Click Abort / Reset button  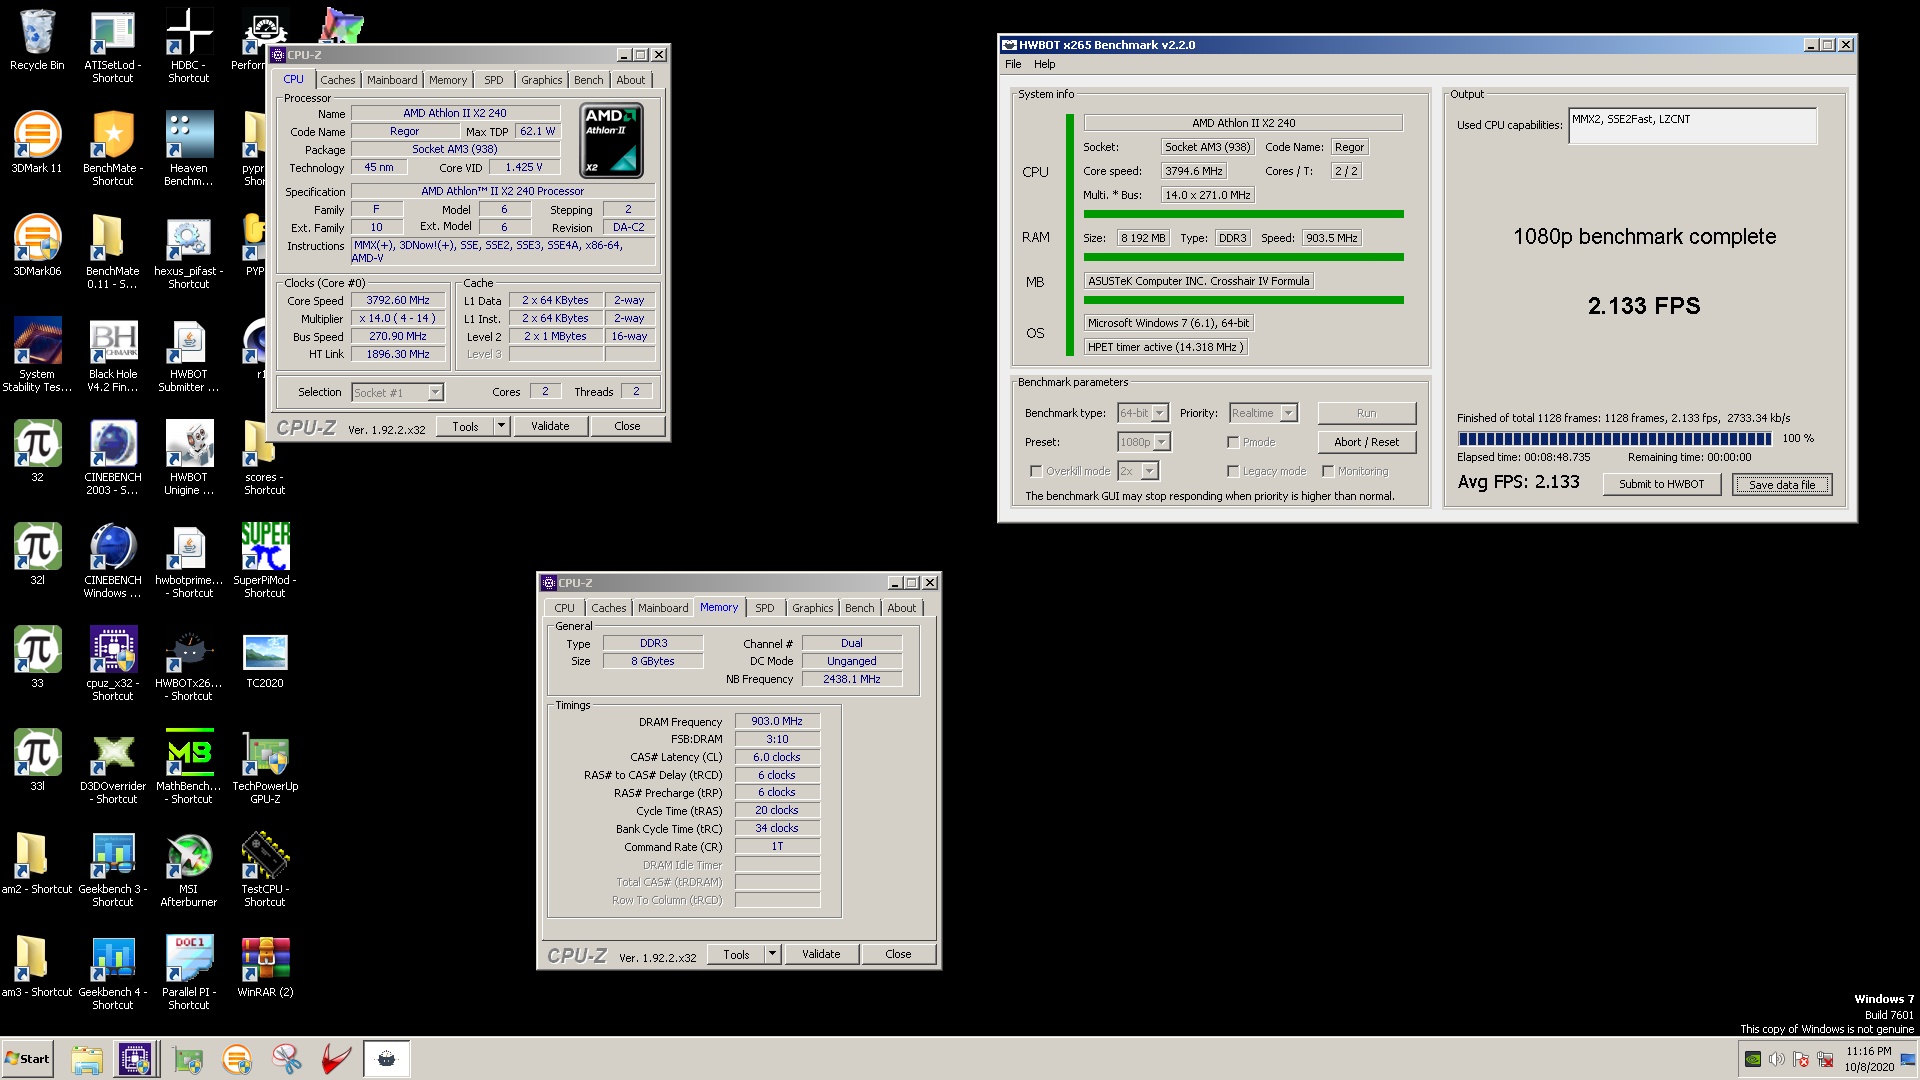[1366, 442]
